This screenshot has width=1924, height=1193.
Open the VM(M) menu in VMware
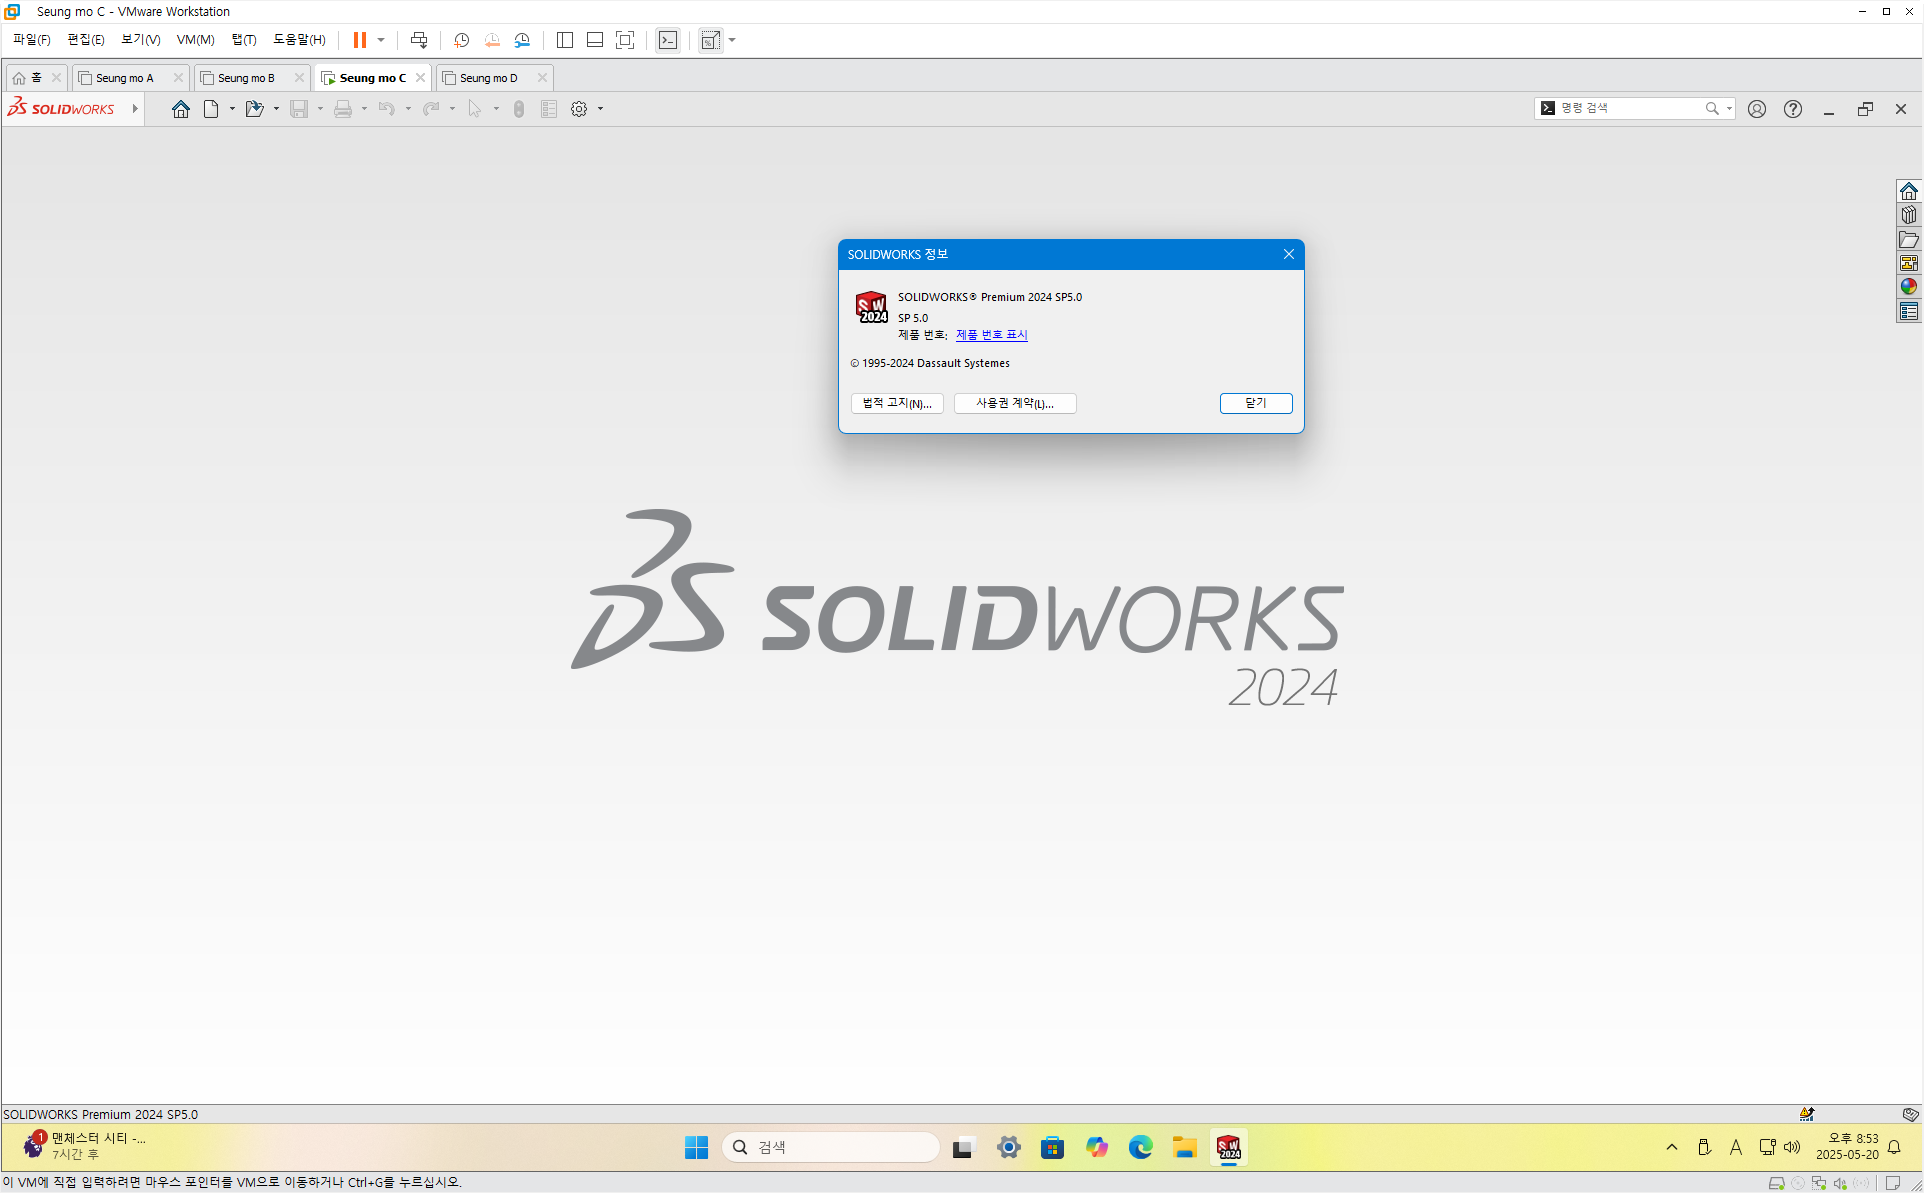(195, 40)
